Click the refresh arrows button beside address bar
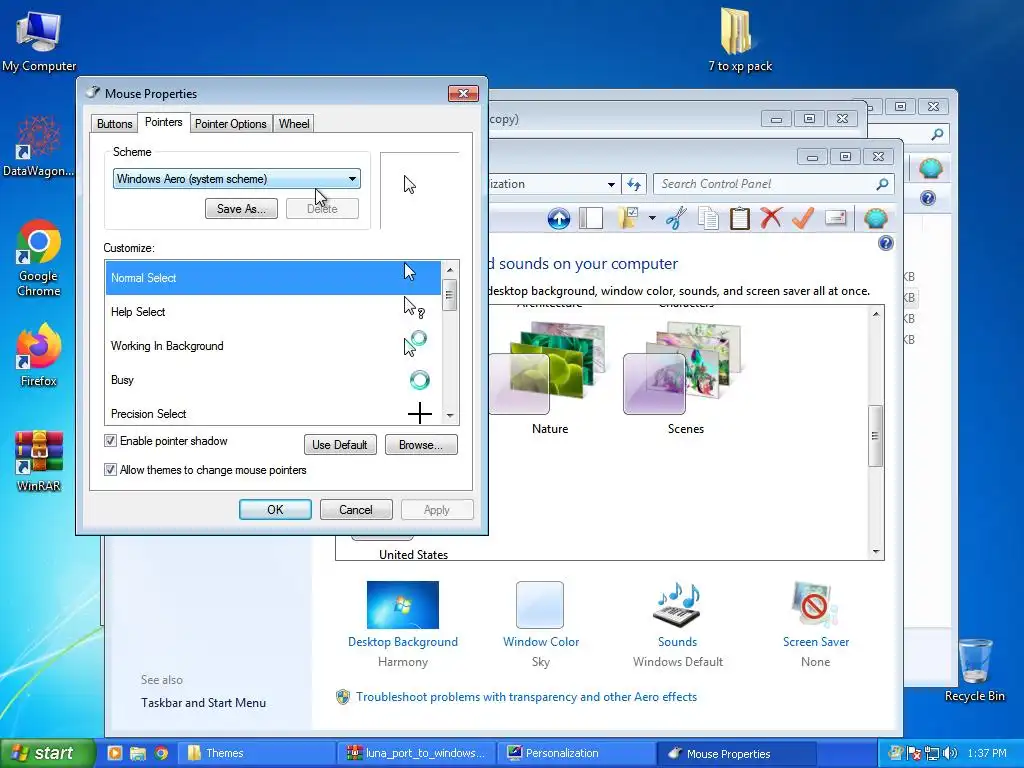The width and height of the screenshot is (1024, 768). tap(633, 184)
